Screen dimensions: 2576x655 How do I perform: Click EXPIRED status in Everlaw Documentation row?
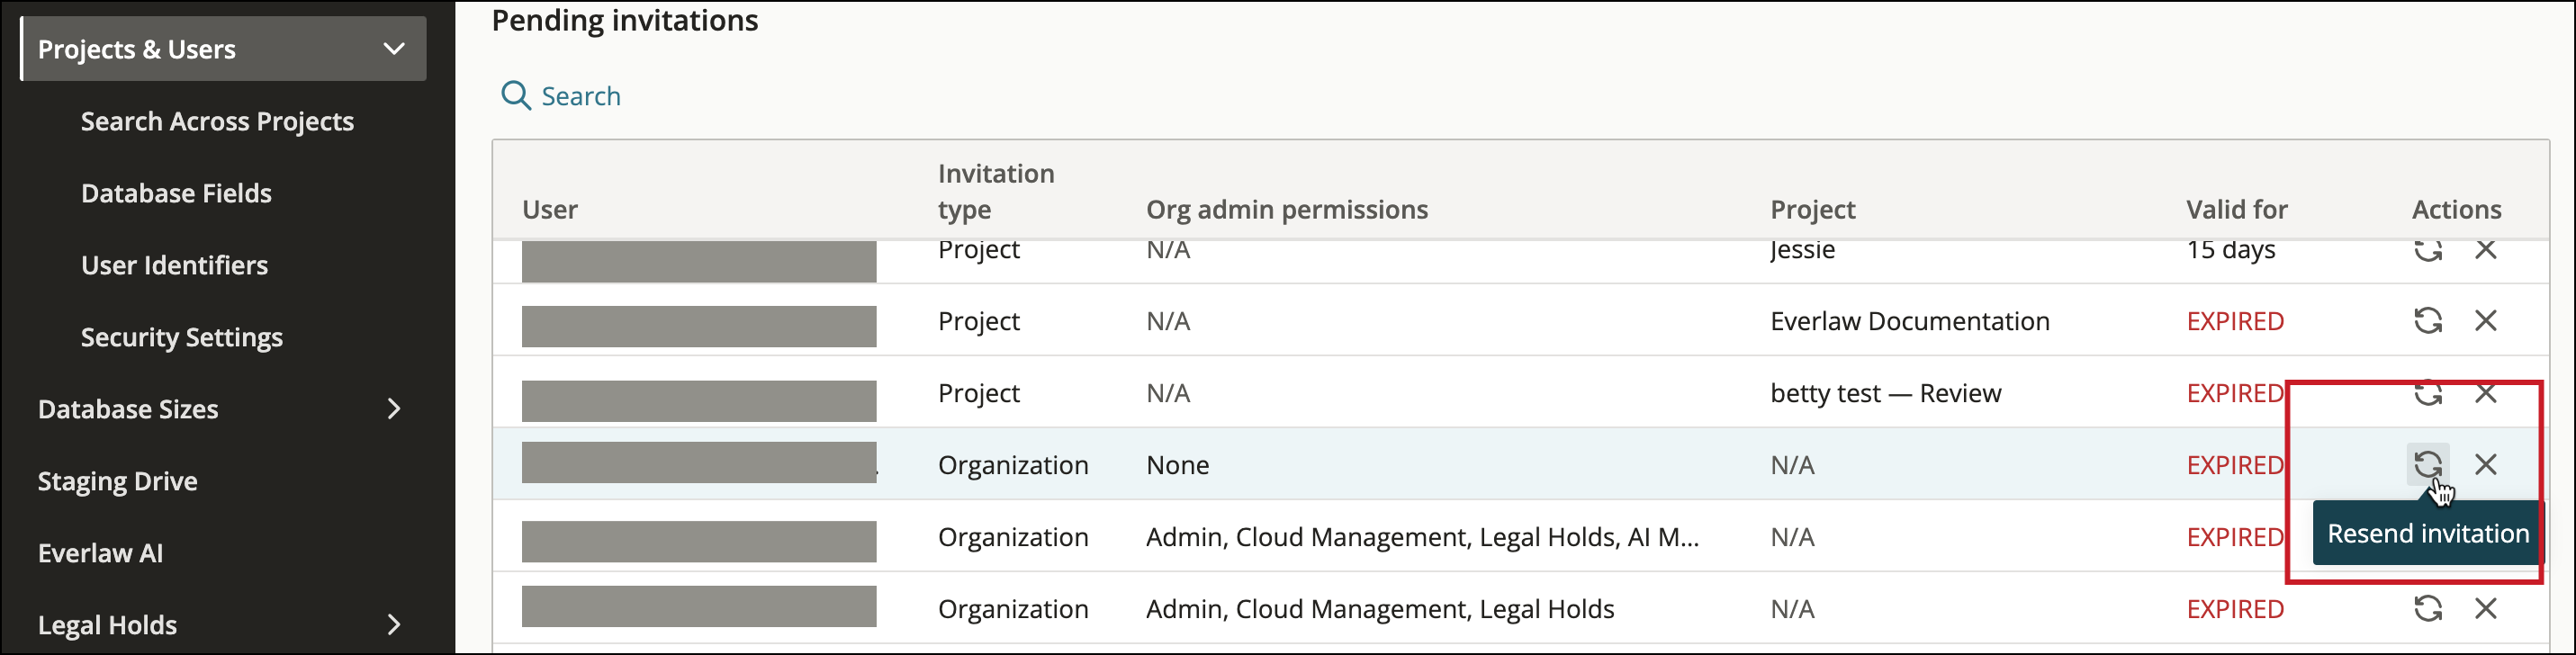point(2235,321)
